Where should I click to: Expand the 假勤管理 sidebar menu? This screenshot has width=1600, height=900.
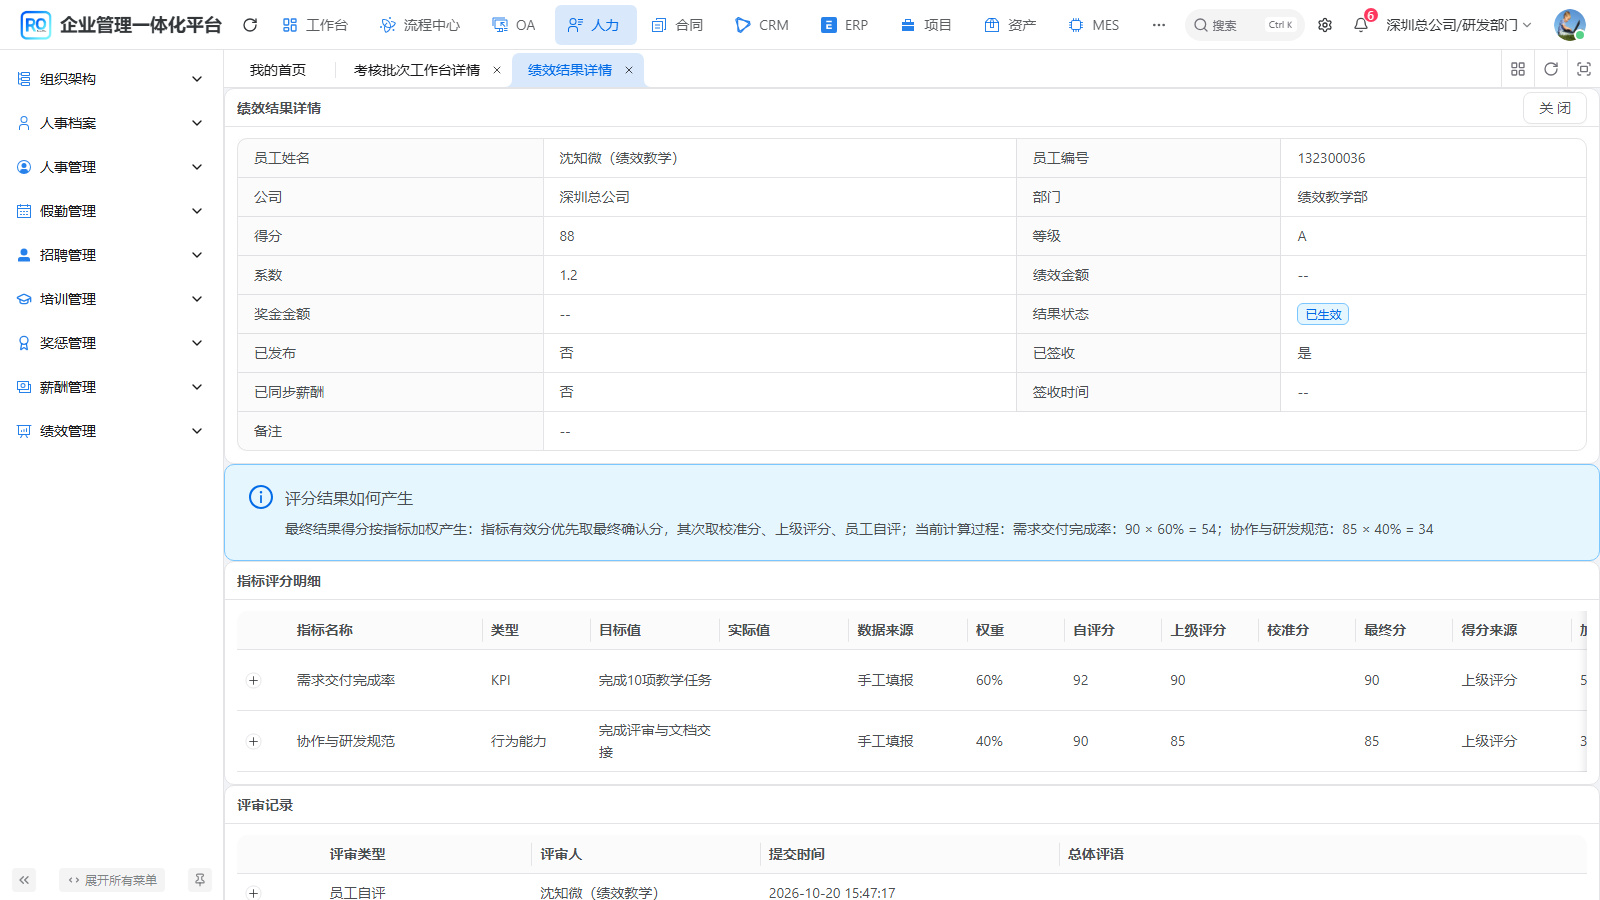(x=111, y=211)
